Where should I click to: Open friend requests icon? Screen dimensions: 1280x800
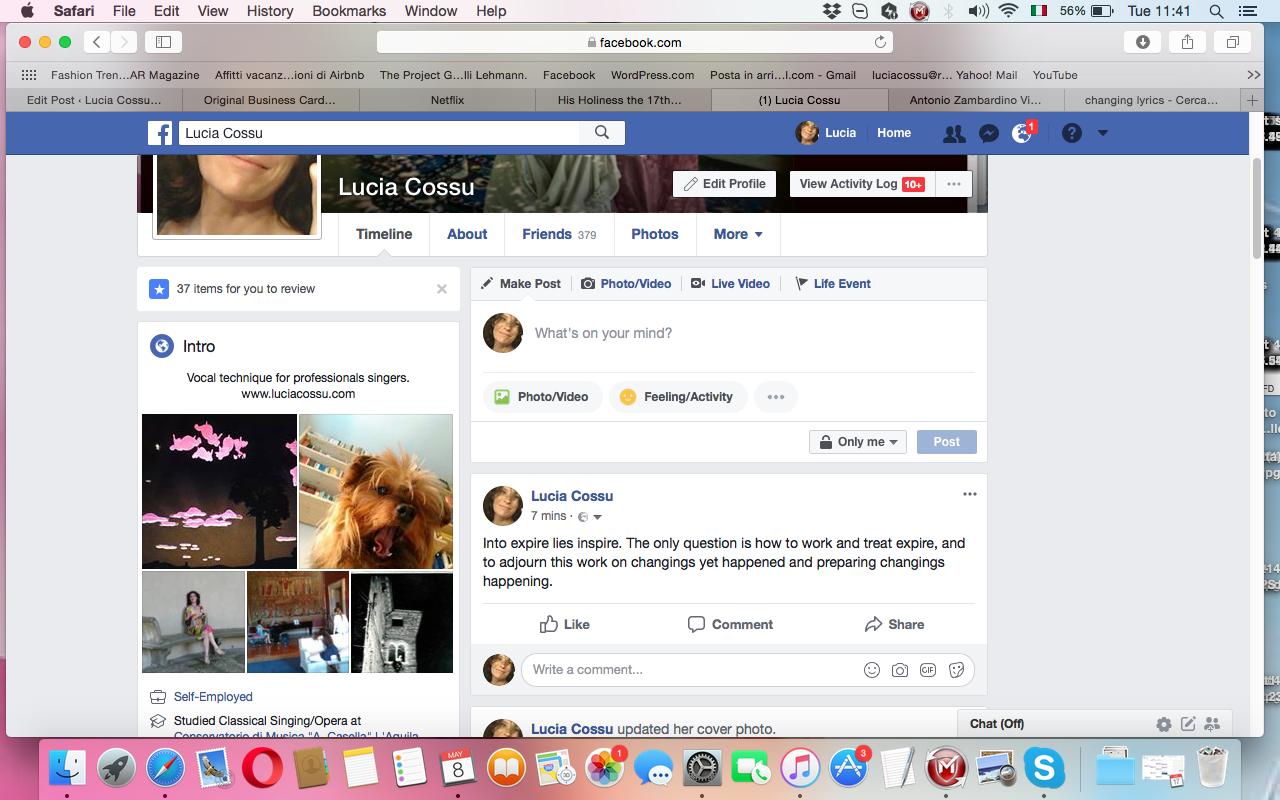pos(953,132)
